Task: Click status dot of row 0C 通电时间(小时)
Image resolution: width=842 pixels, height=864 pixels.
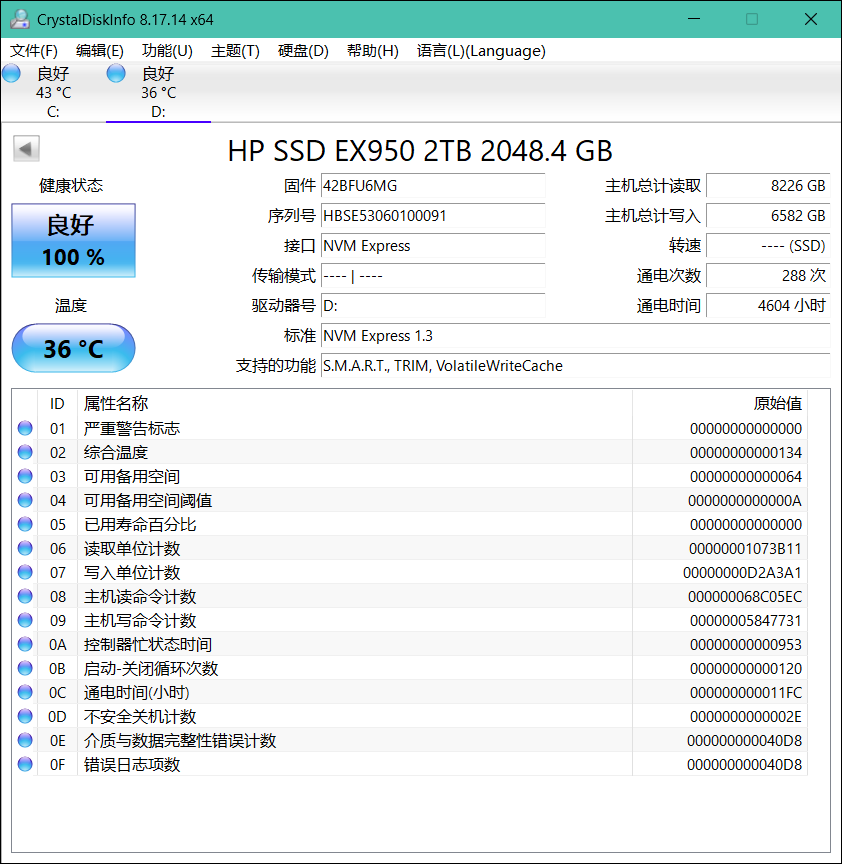Action: (x=25, y=692)
